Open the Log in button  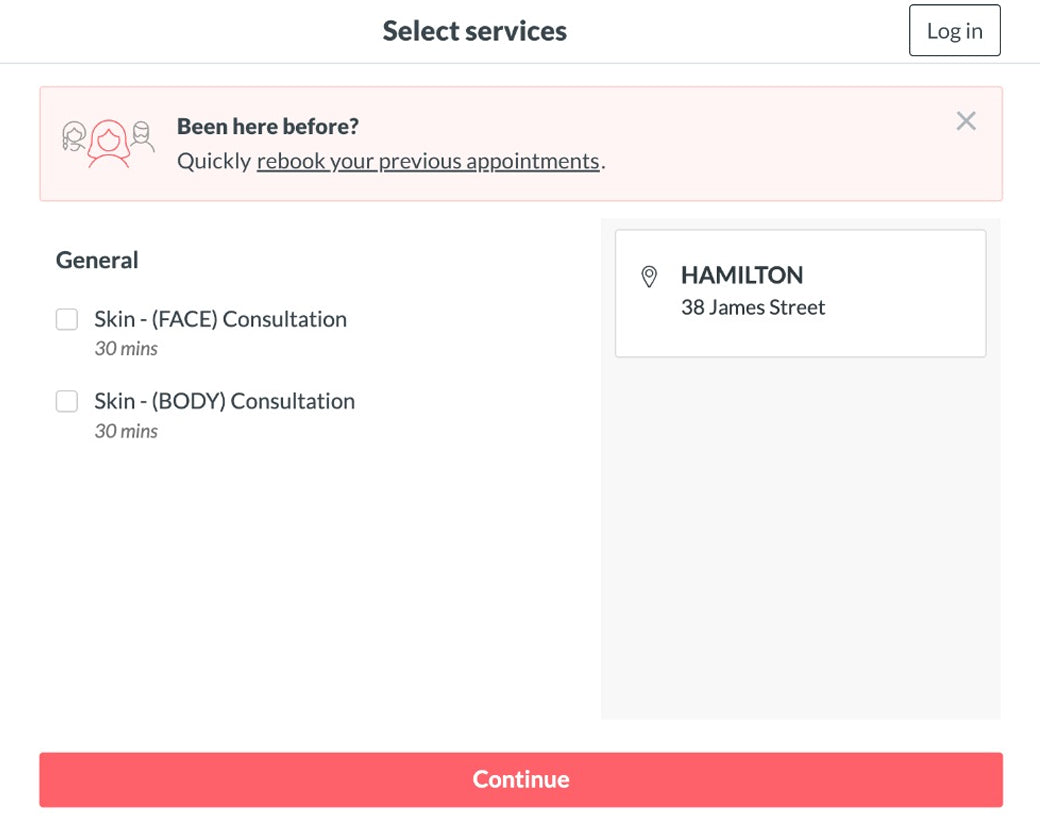pos(954,31)
